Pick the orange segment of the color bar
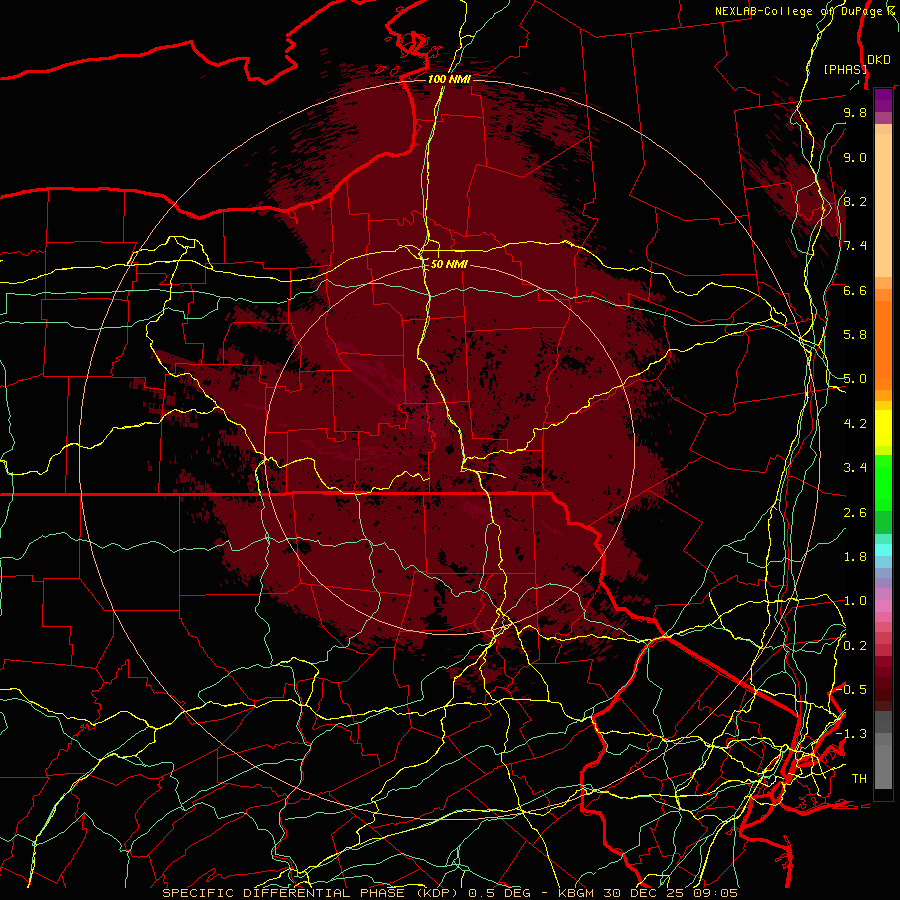The height and width of the screenshot is (900, 900). point(883,346)
